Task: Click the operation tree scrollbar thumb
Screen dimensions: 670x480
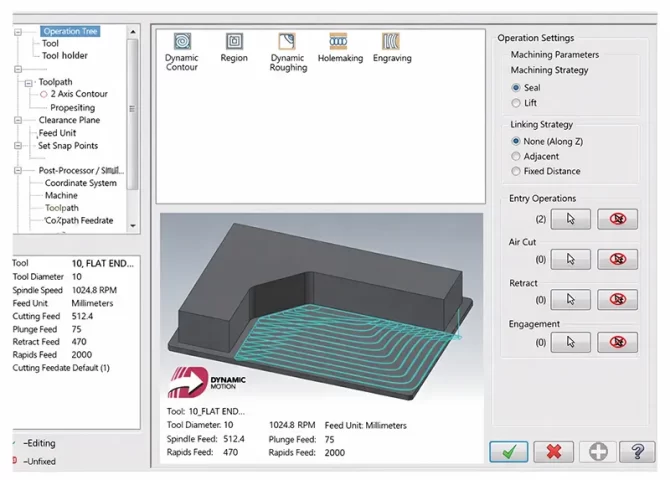Action: [x=133, y=114]
